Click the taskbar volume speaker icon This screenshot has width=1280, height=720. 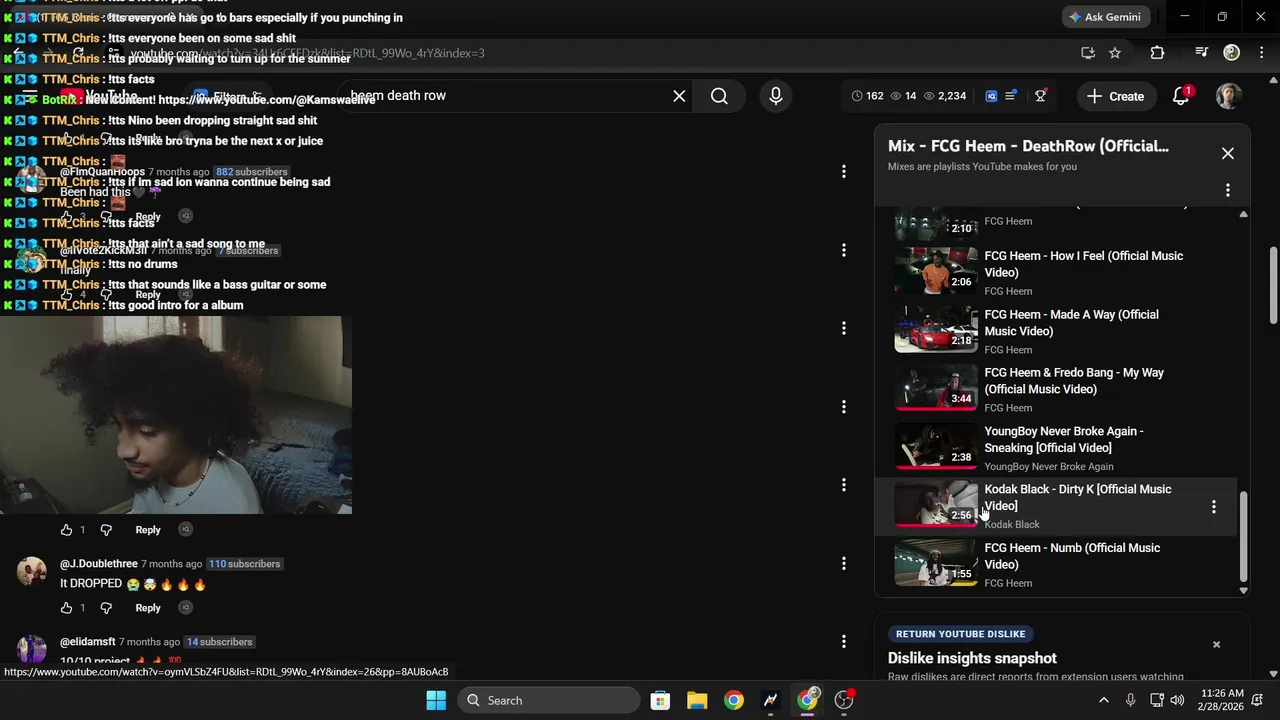click(x=1177, y=700)
